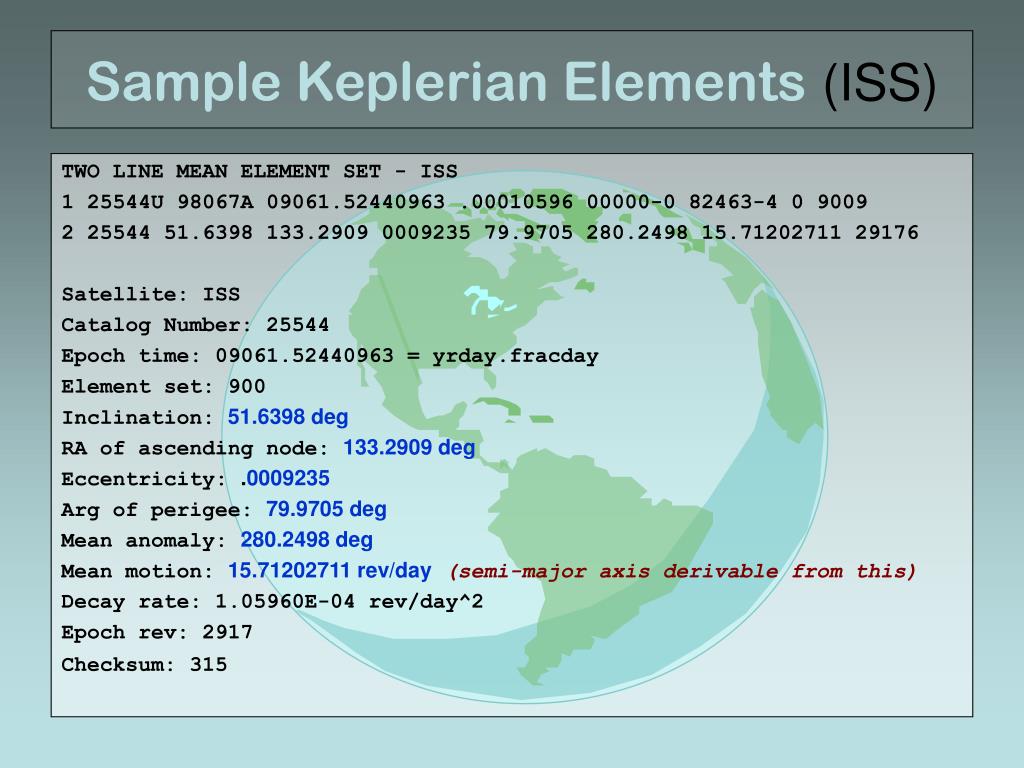Click the 'Epoch time: 09061.52440963' line

click(x=330, y=356)
